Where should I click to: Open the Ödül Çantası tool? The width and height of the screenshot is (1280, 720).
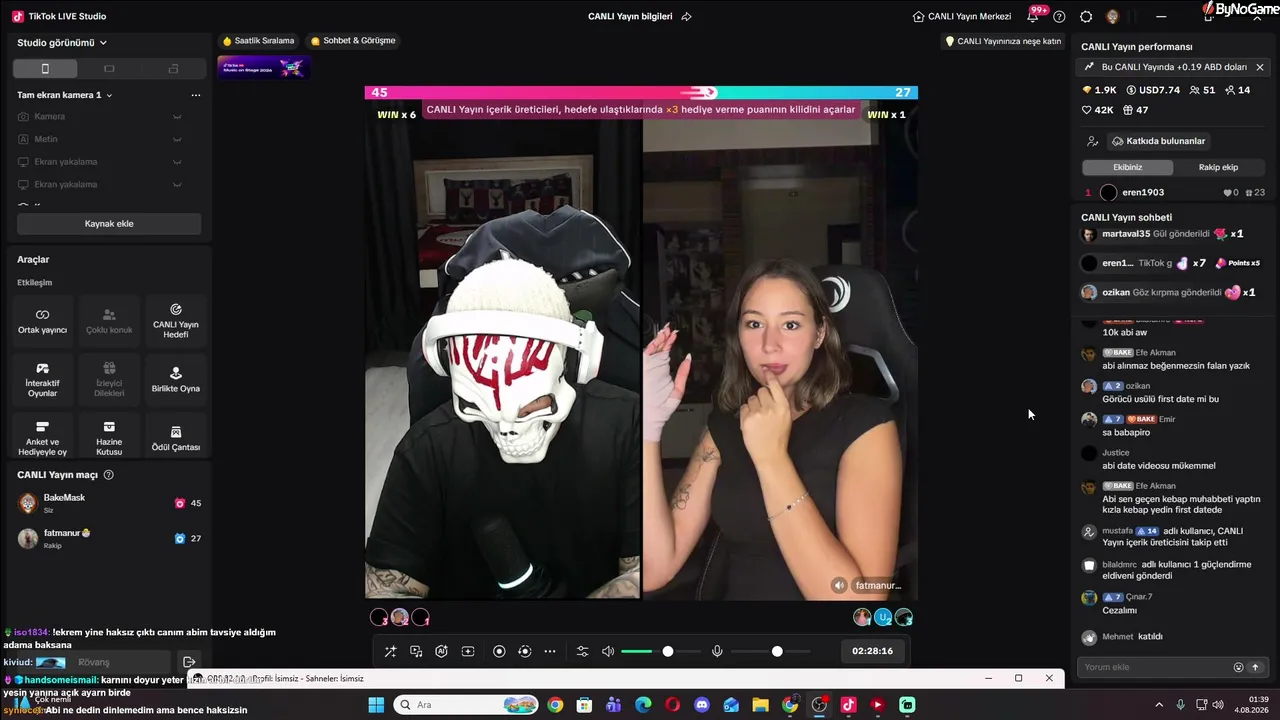176,438
